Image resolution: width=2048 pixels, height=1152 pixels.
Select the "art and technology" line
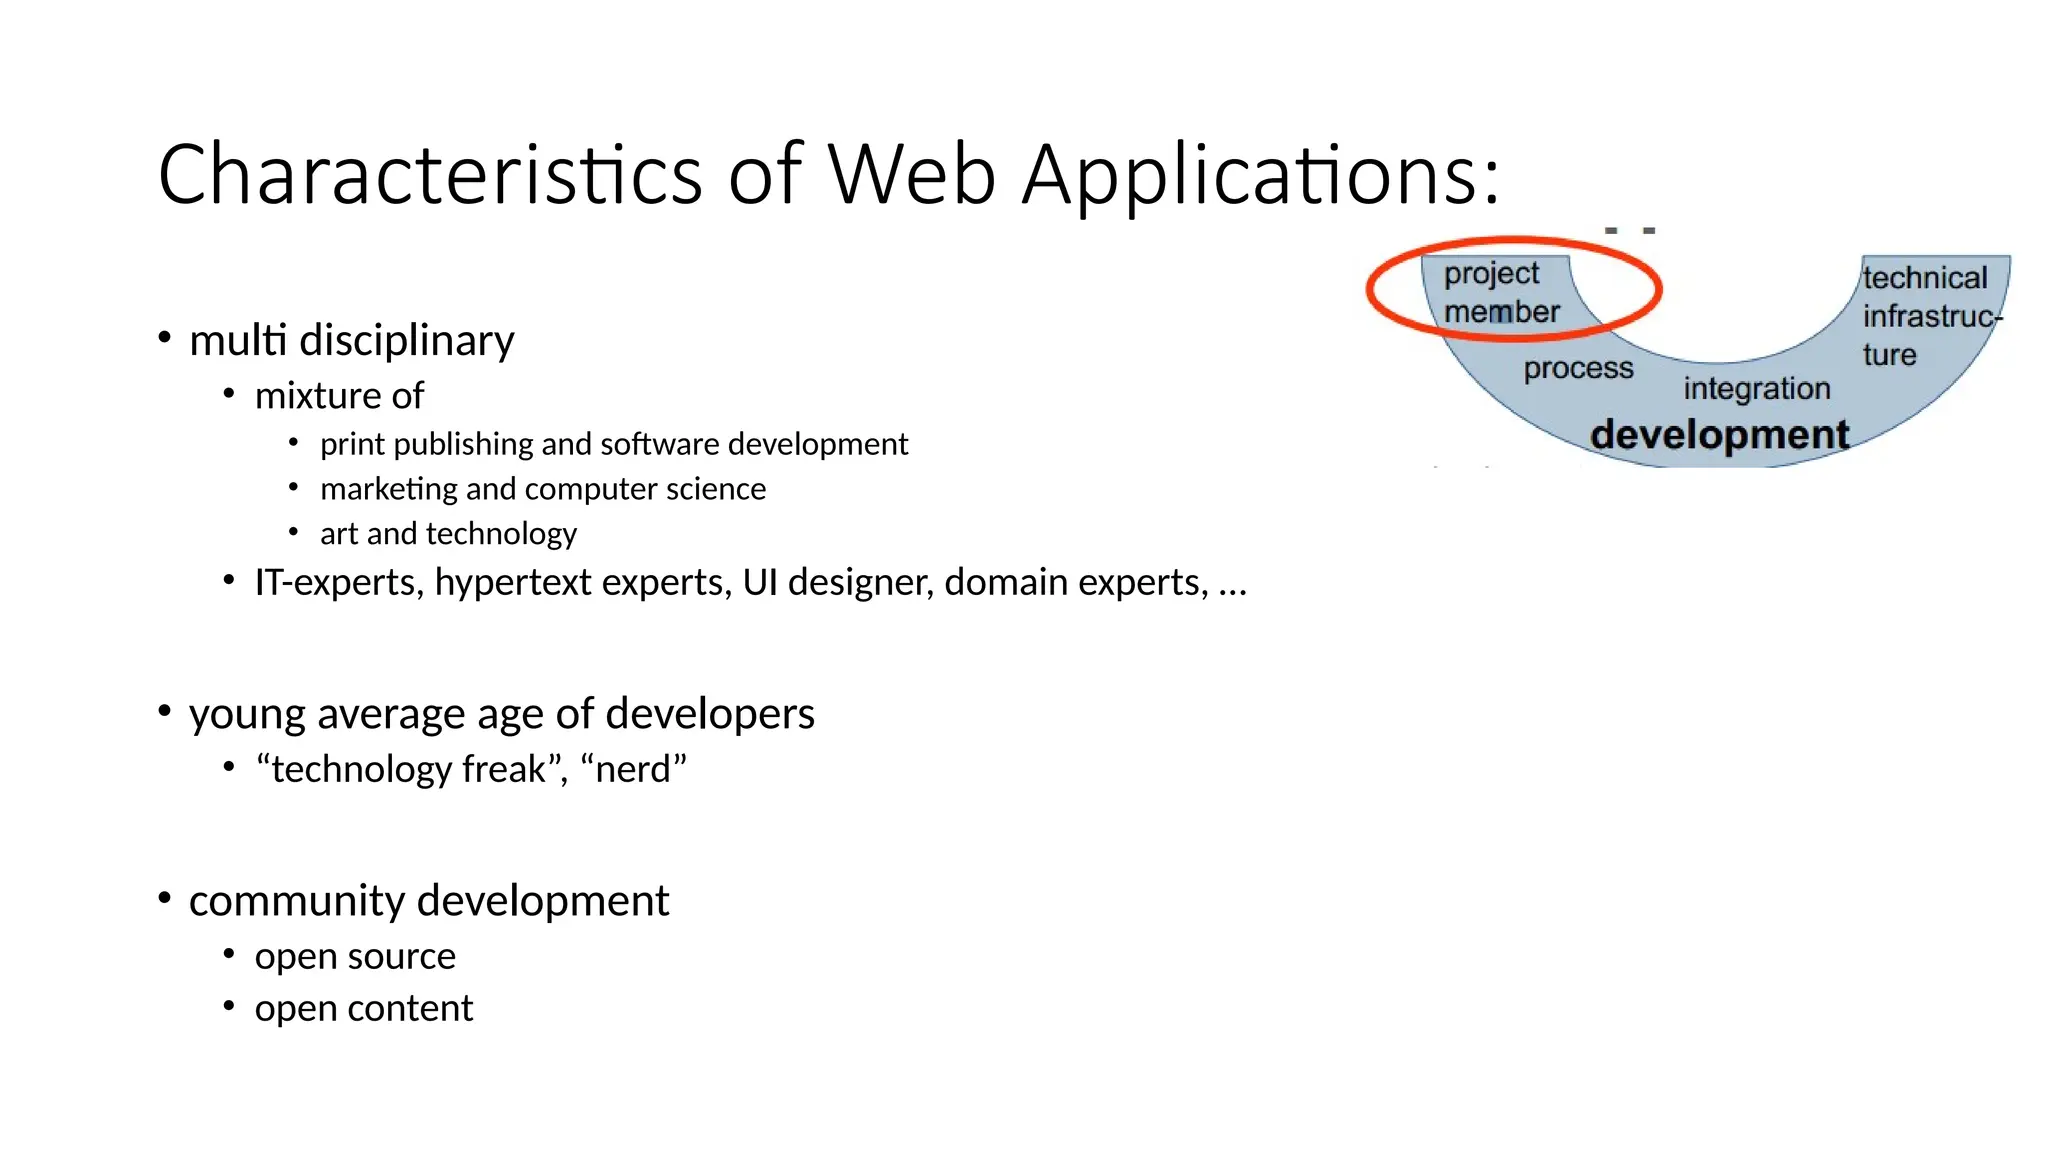448,534
